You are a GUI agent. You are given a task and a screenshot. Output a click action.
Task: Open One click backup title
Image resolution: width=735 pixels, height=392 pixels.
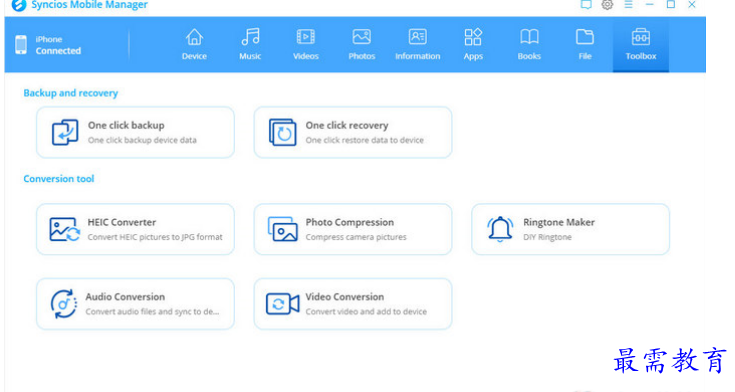126,125
